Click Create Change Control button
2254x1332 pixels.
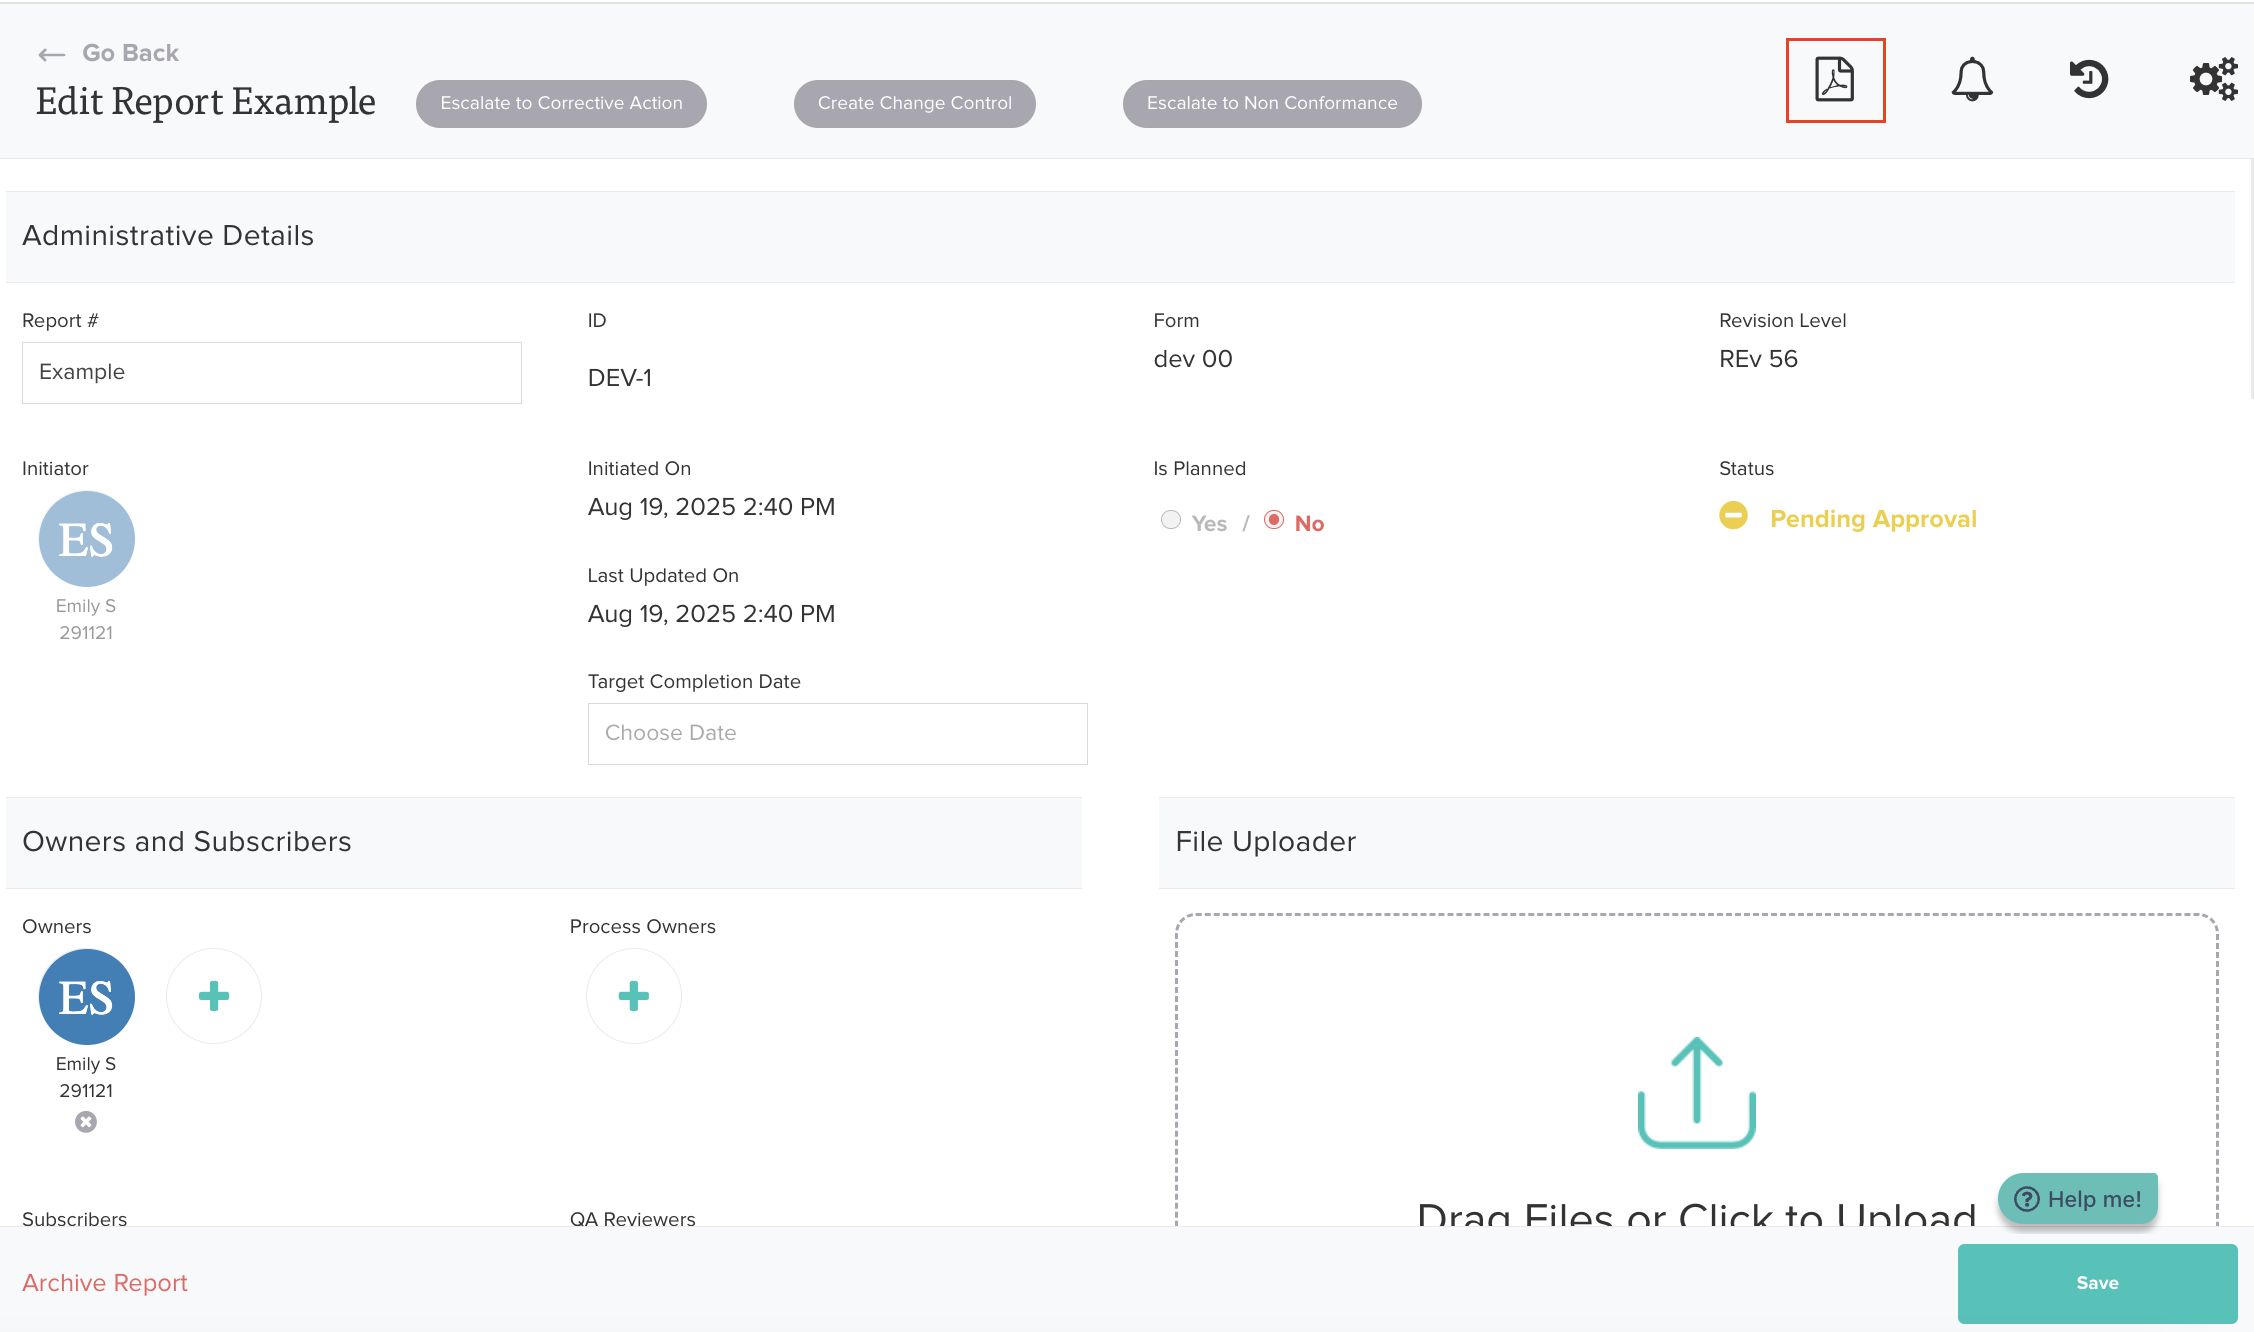(x=914, y=103)
